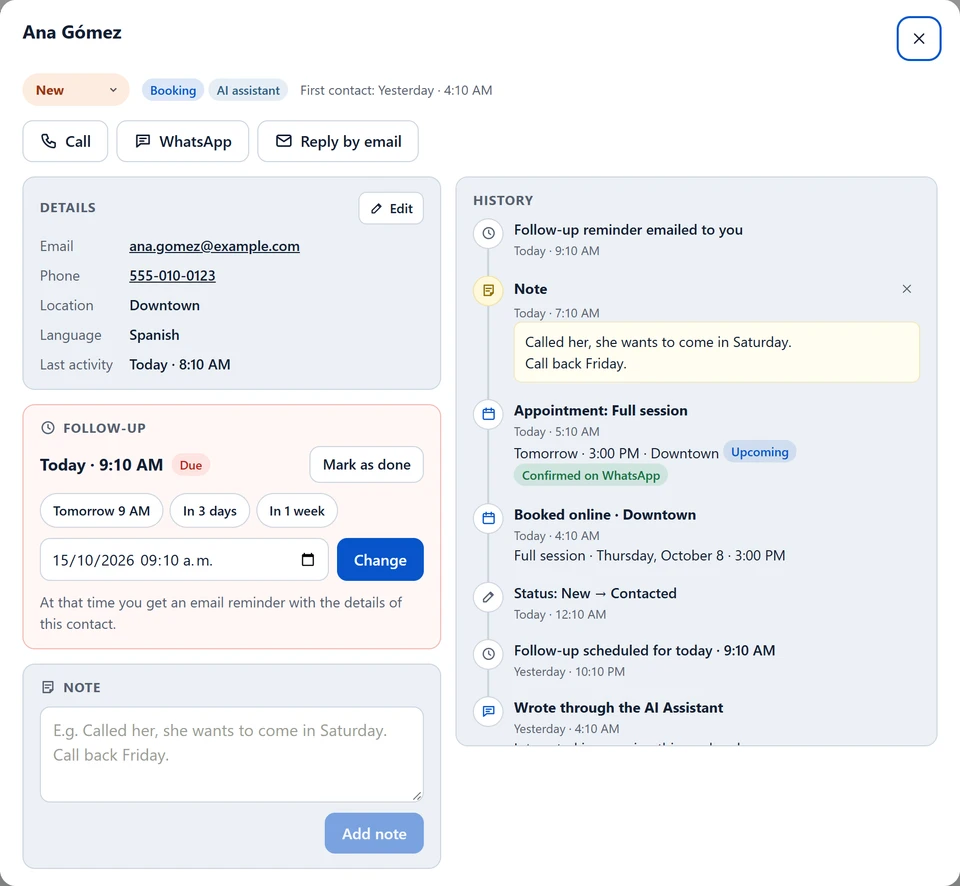The image size is (960, 886).
Task: Click the yellow Note icon in history
Action: (488, 290)
